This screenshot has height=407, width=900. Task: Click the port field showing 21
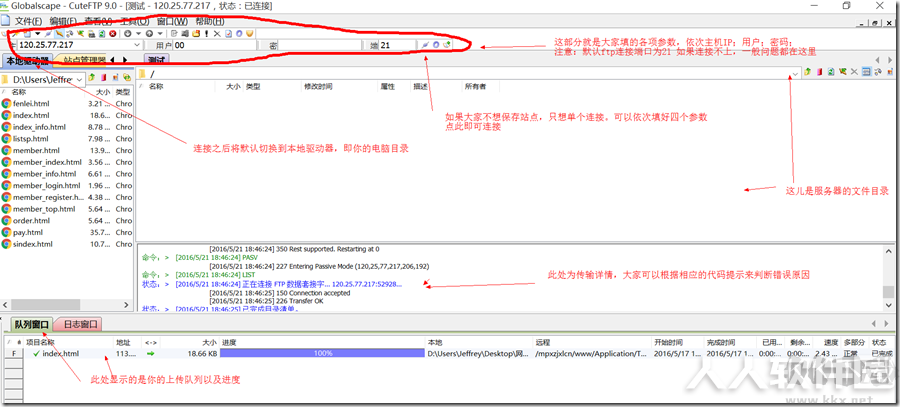point(397,45)
